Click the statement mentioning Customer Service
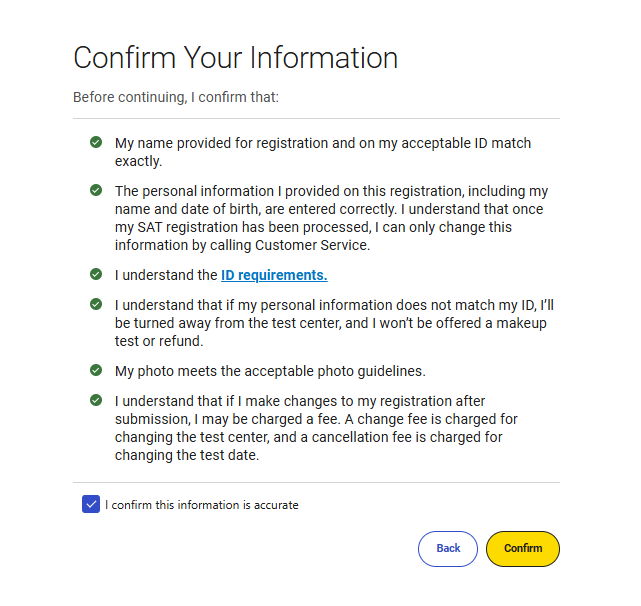Viewport: 641px width, 606px height. point(331,218)
